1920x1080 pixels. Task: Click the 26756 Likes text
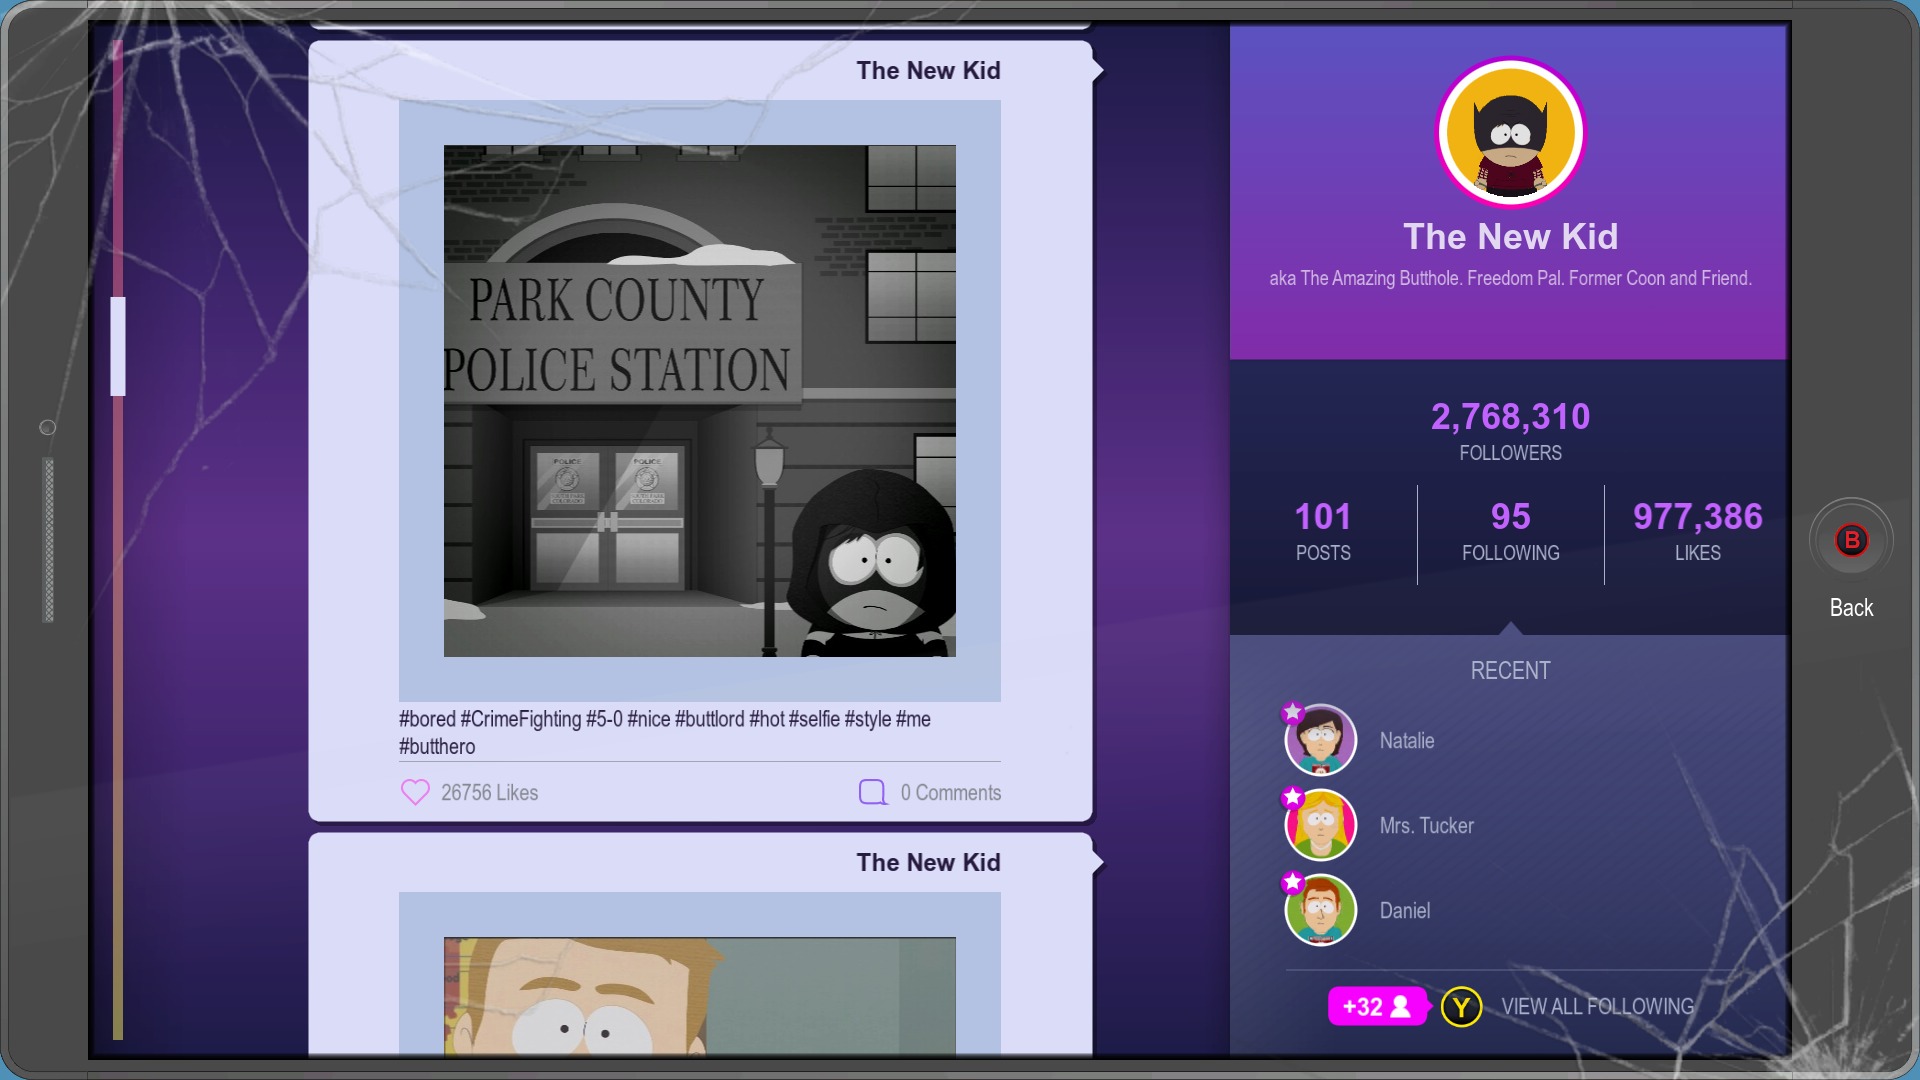[x=489, y=793]
